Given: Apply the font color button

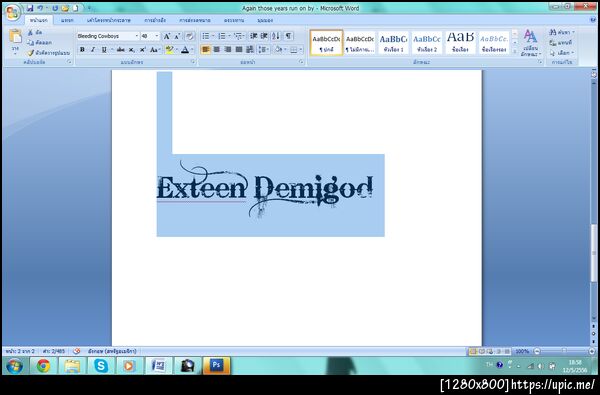Looking at the screenshot, I should click(x=185, y=50).
